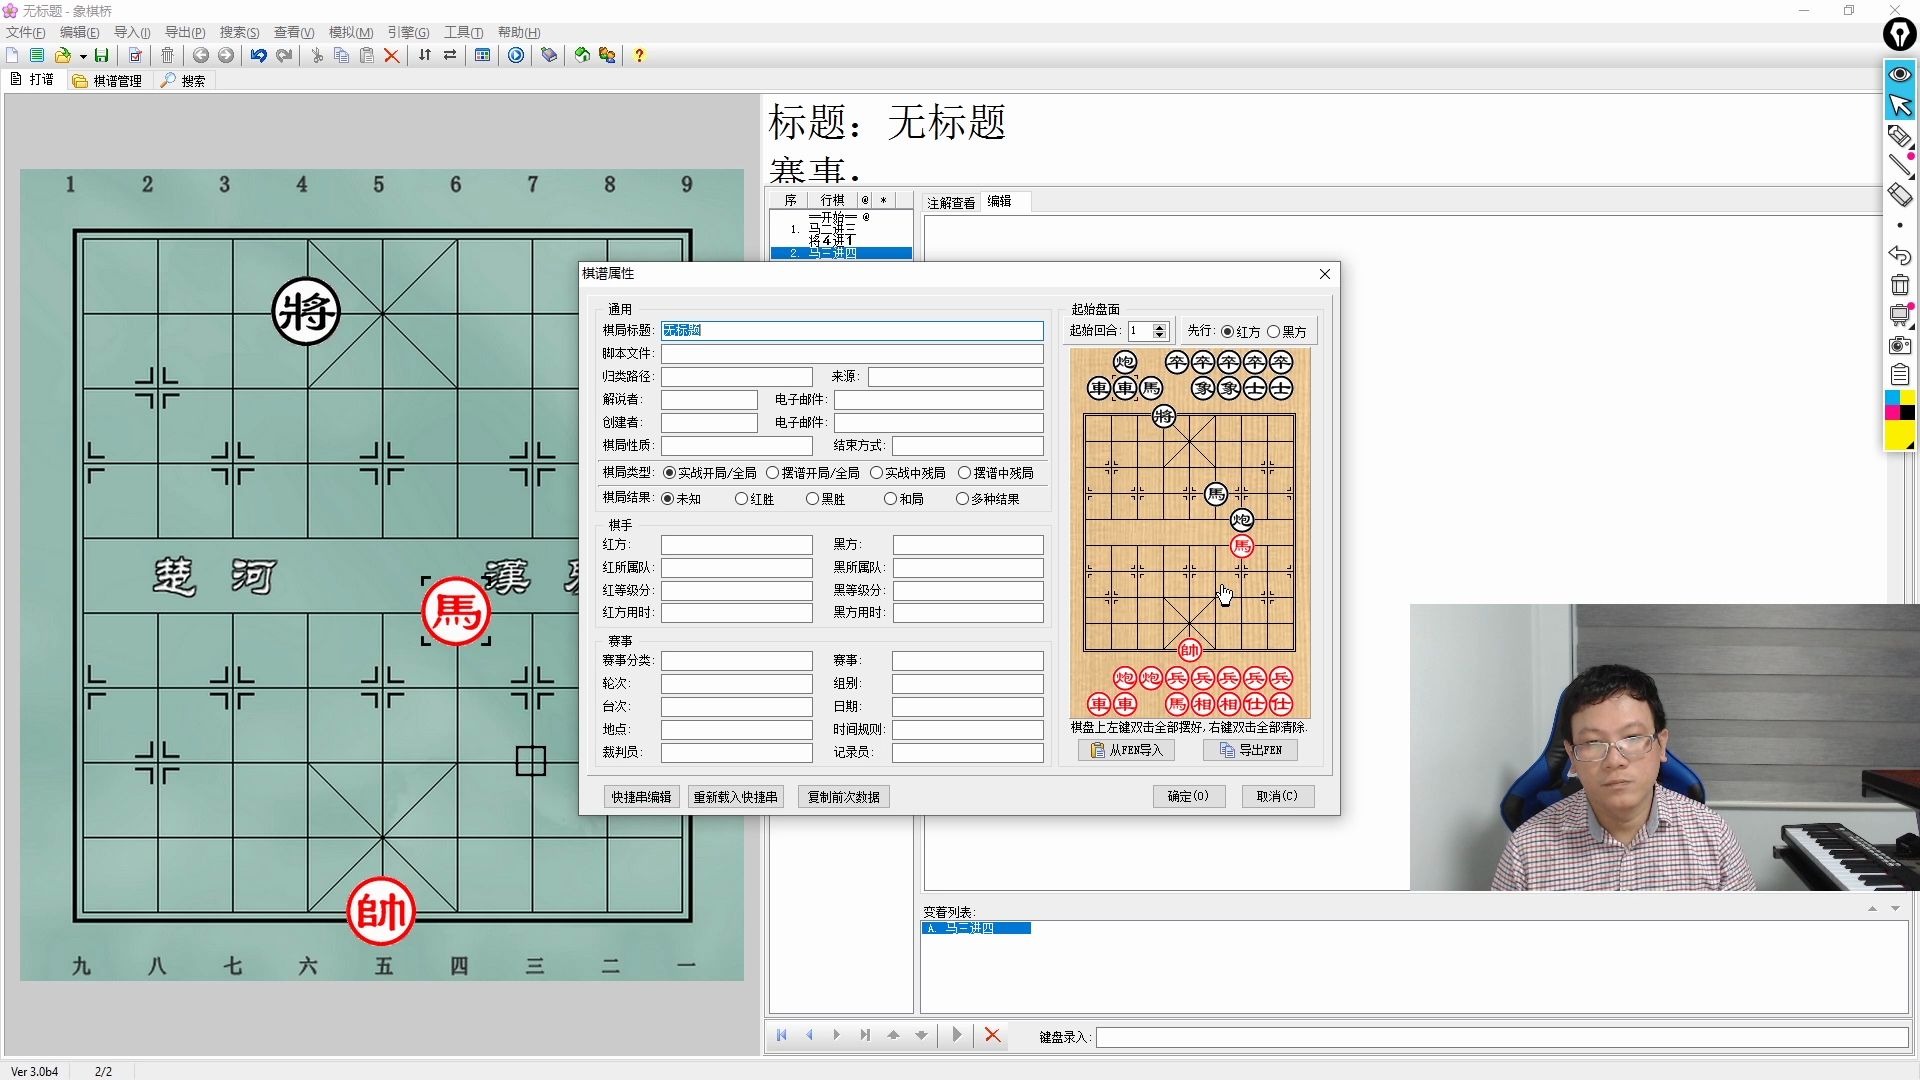Select the arrow cursor tool in sidebar
Screen dimensions: 1920x1080
(1900, 105)
